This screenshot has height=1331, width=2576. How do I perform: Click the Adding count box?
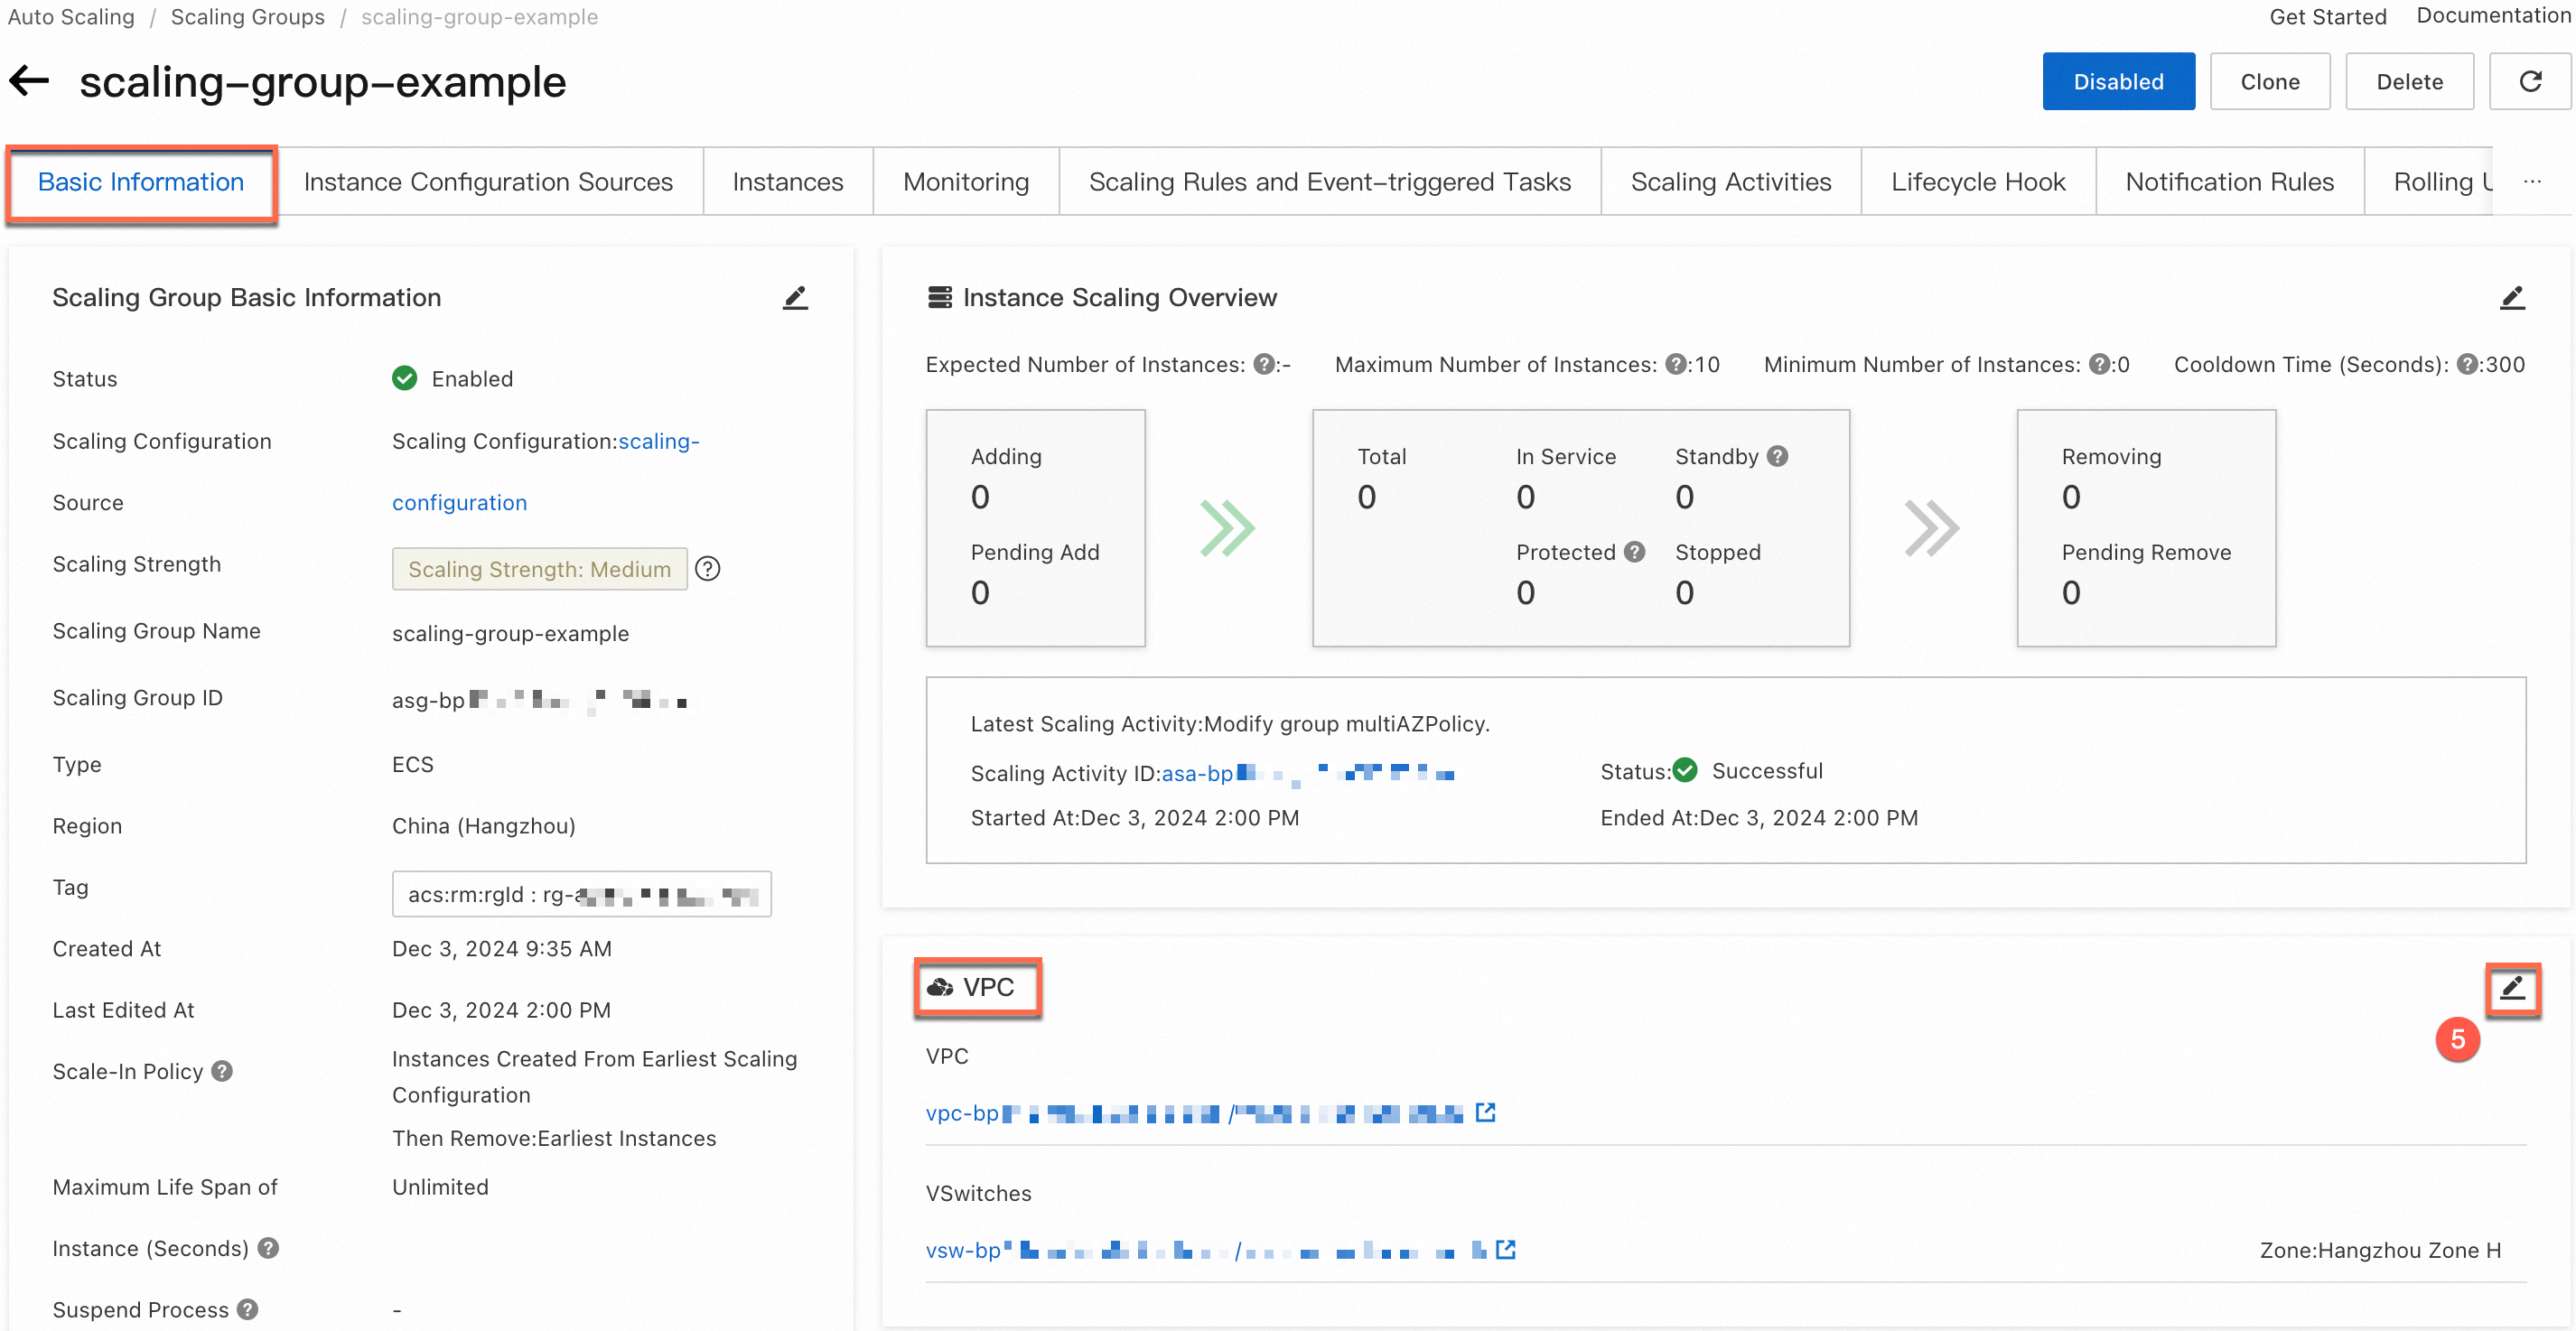(1035, 528)
